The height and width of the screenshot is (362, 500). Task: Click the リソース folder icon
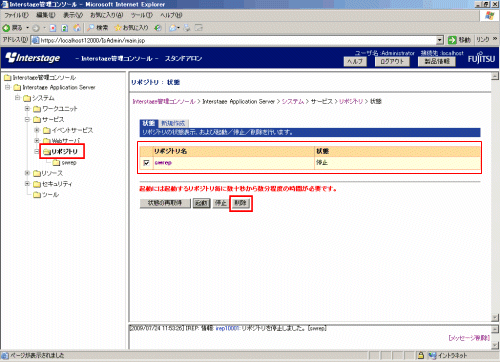37,173
